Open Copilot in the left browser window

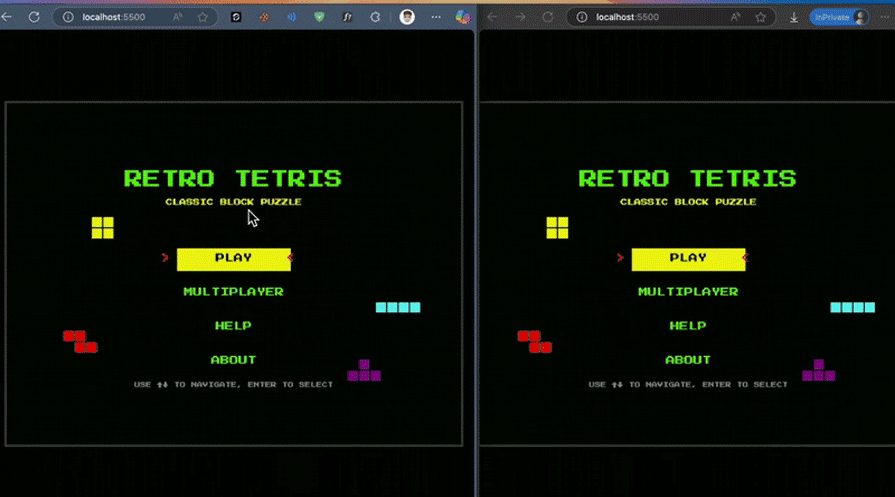[x=462, y=17]
